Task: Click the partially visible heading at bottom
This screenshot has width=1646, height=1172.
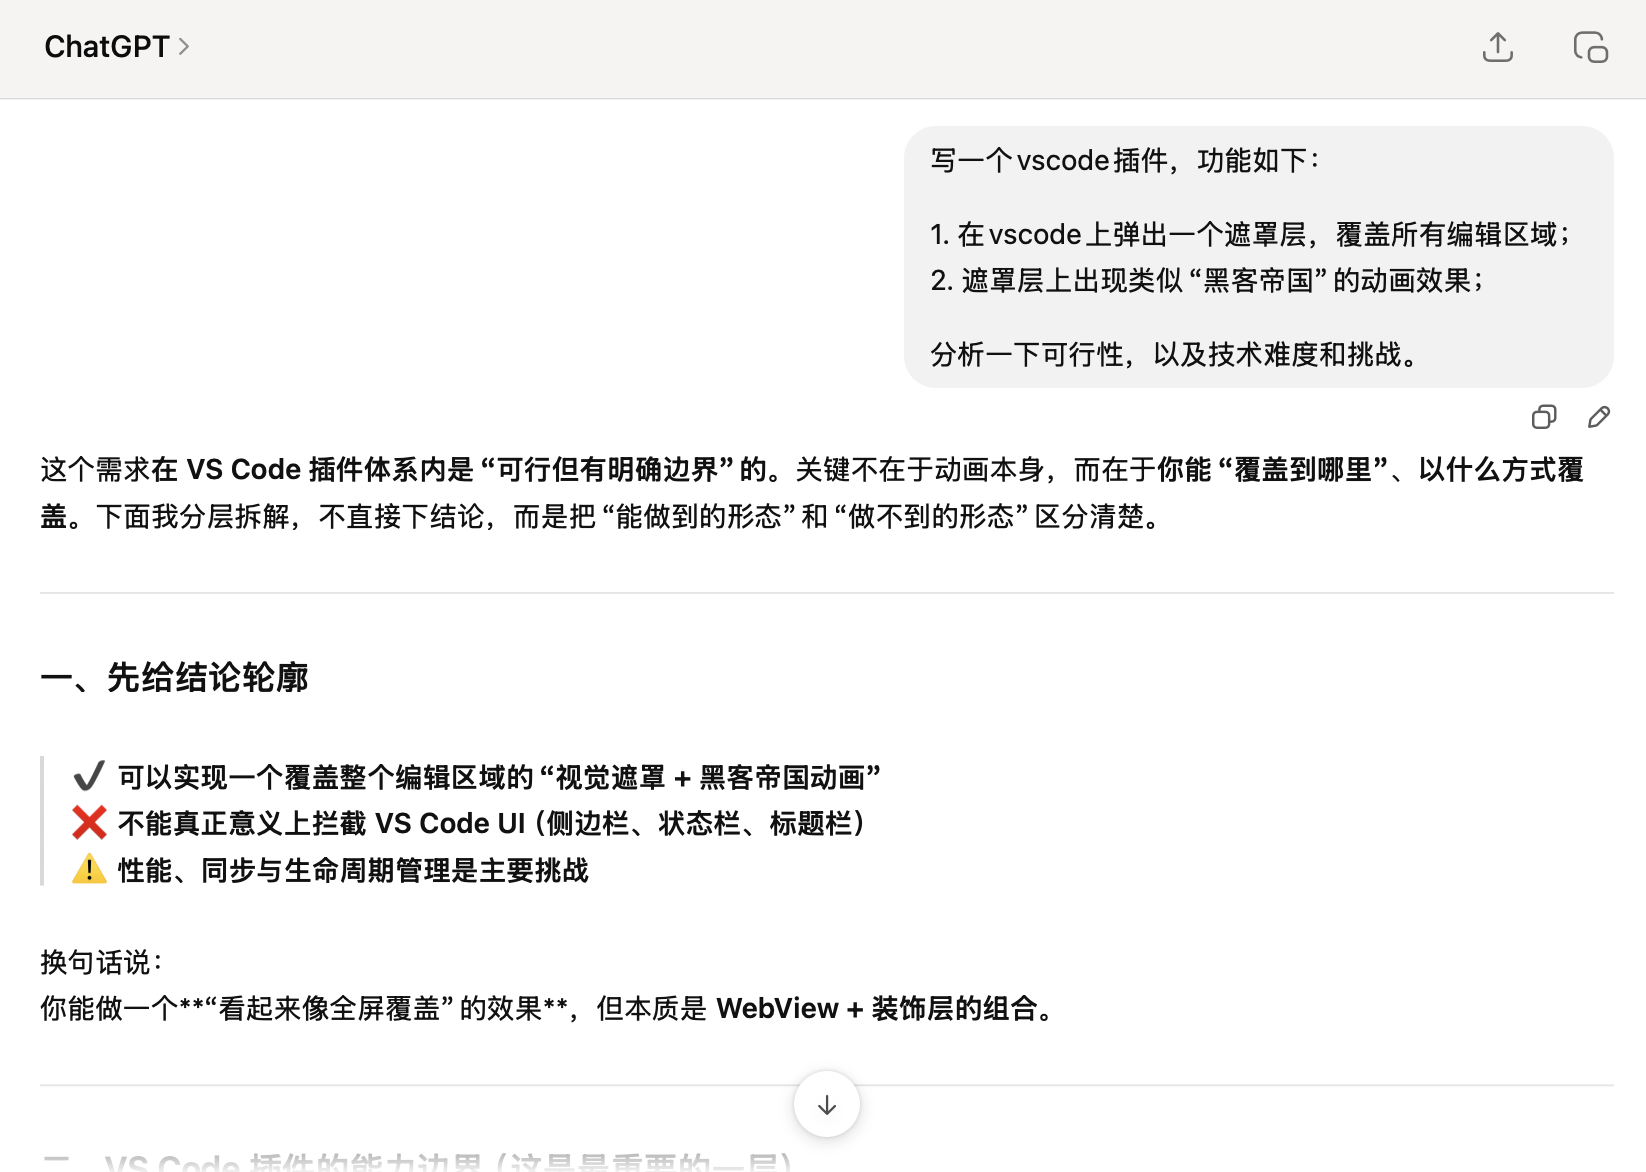Action: [x=448, y=1162]
